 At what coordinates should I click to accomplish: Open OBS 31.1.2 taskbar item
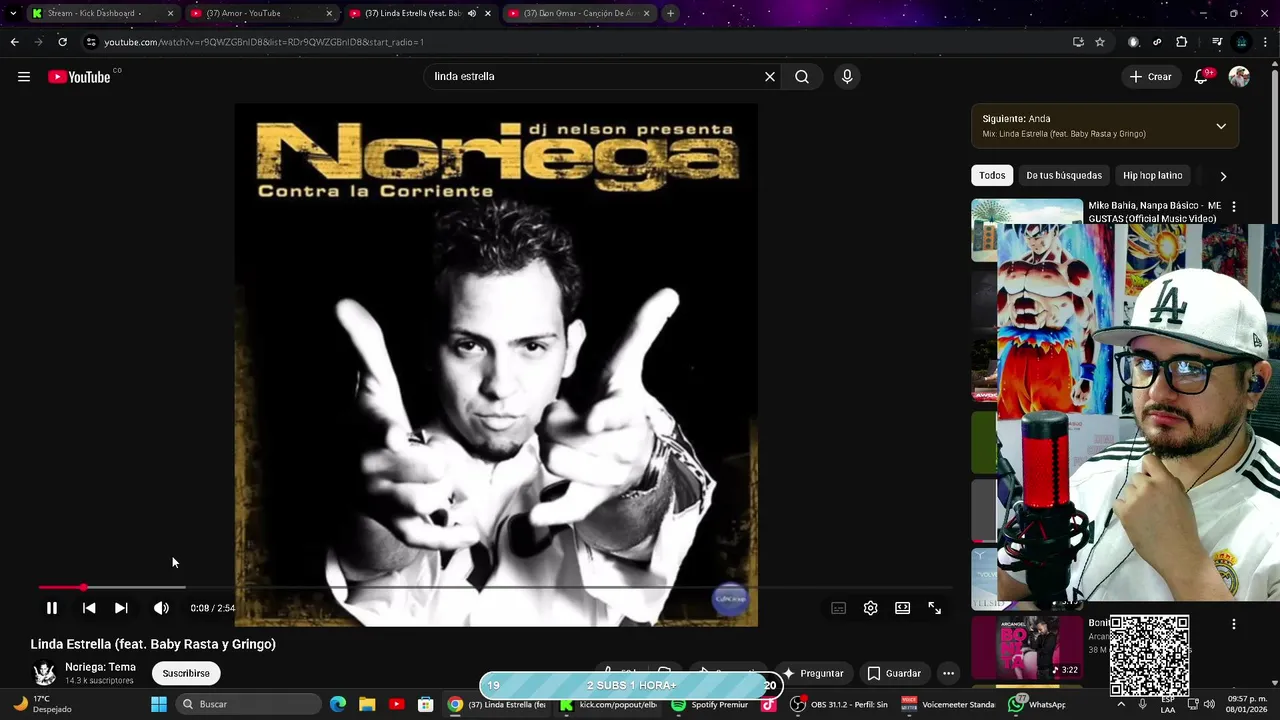838,704
